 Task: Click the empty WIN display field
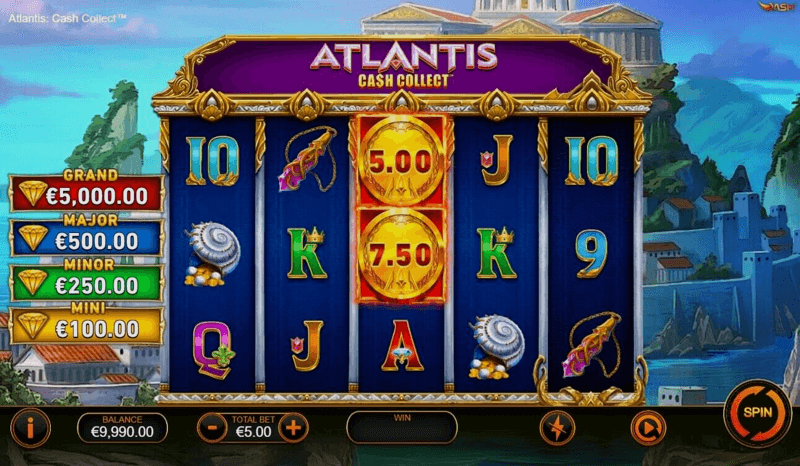[402, 428]
